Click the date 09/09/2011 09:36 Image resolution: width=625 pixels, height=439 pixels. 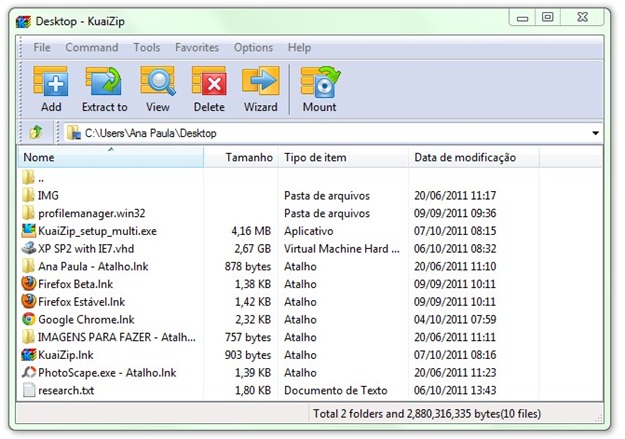[x=455, y=213]
